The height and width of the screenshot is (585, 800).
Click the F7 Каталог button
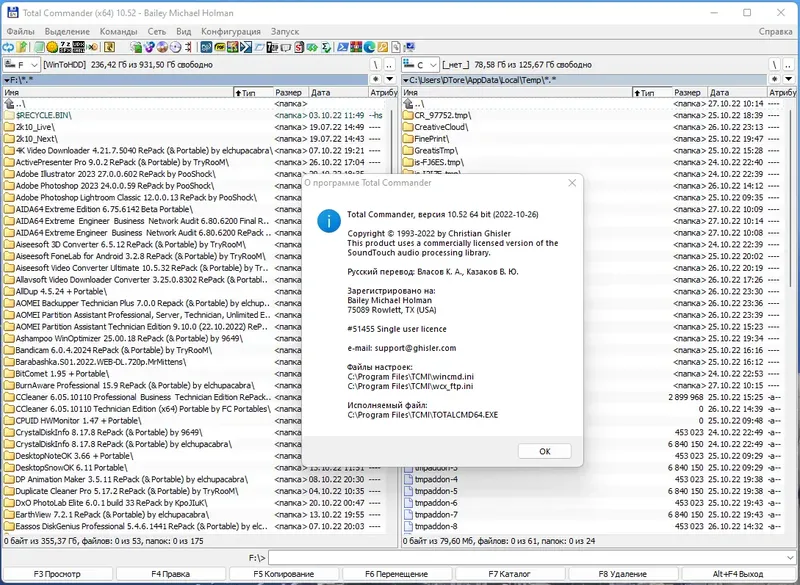click(510, 574)
